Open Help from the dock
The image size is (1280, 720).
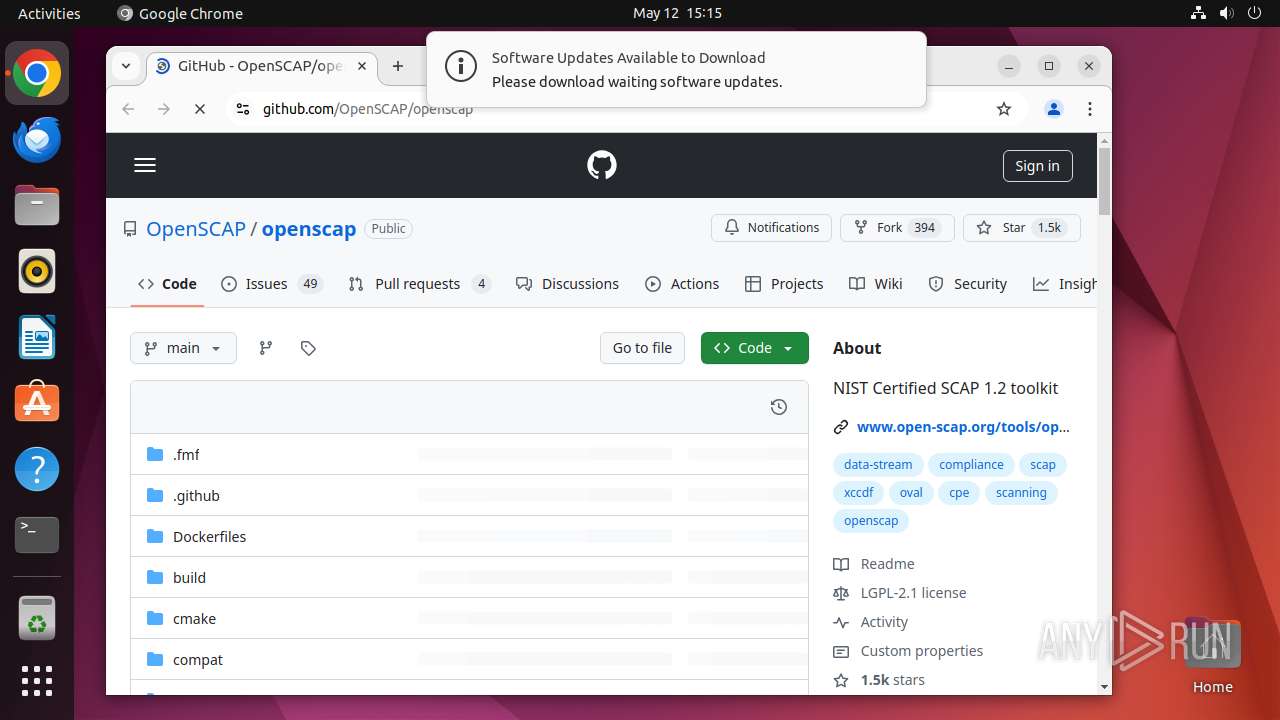[37, 469]
